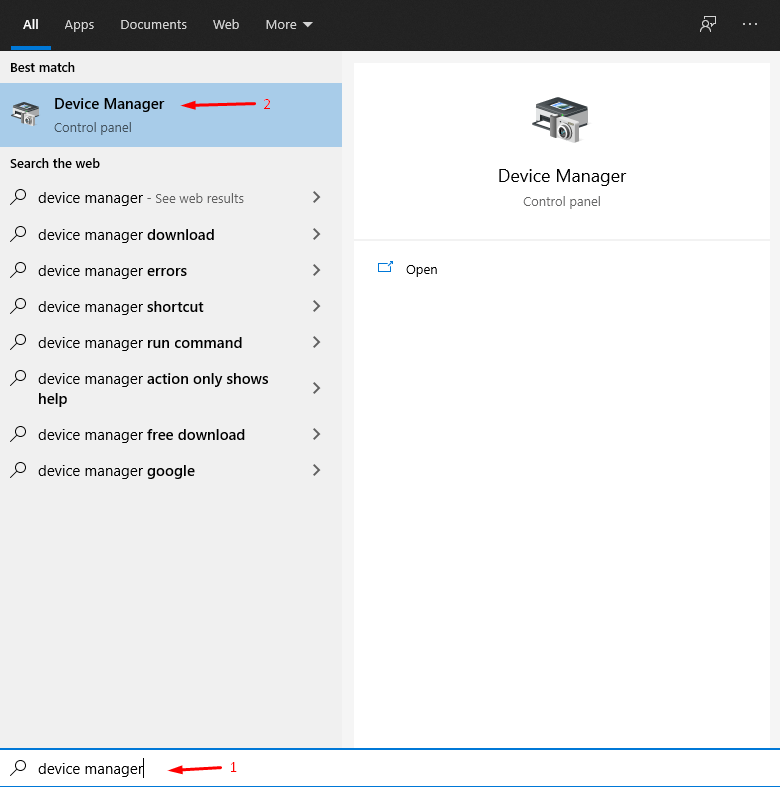Click the magnifier beside device manager google
The width and height of the screenshot is (780, 787).
point(18,470)
